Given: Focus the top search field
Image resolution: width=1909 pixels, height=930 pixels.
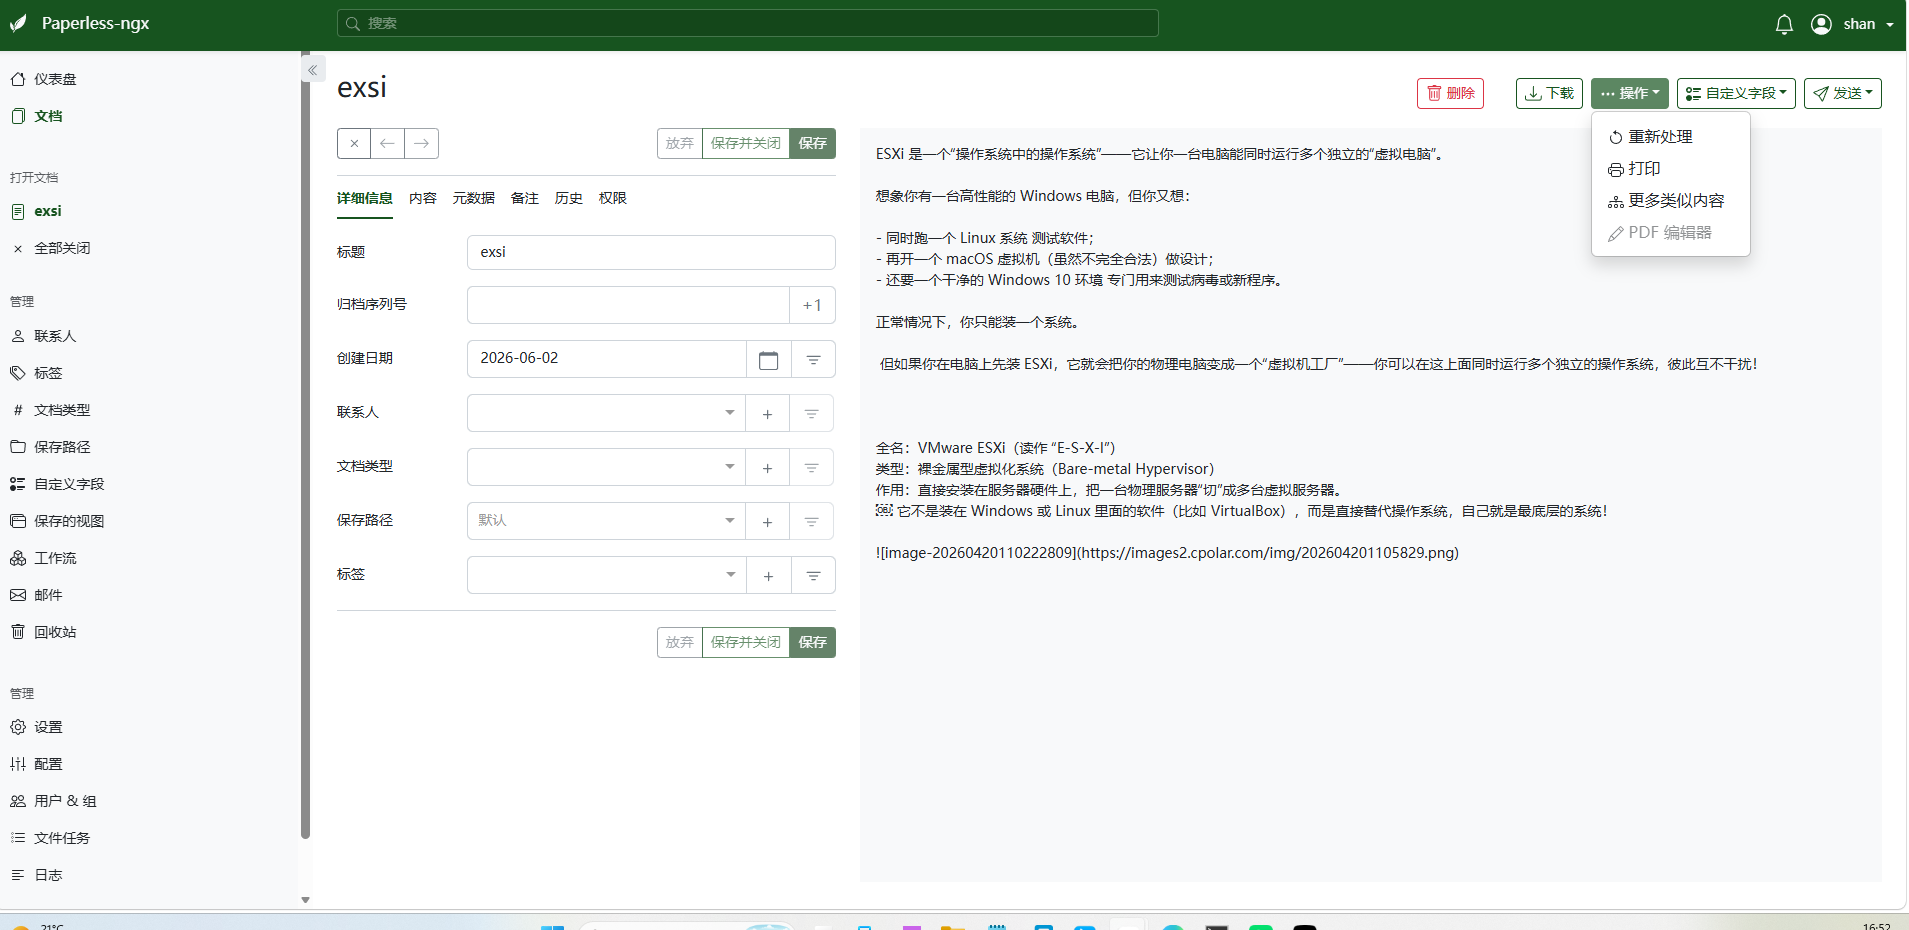Looking at the screenshot, I should [x=748, y=23].
